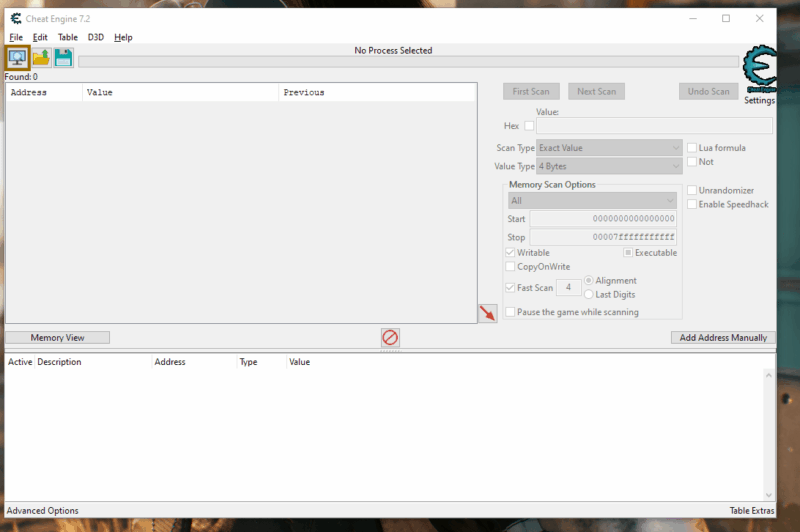The width and height of the screenshot is (800, 532).
Task: Click the Description column header
Action: pyautogui.click(x=93, y=362)
